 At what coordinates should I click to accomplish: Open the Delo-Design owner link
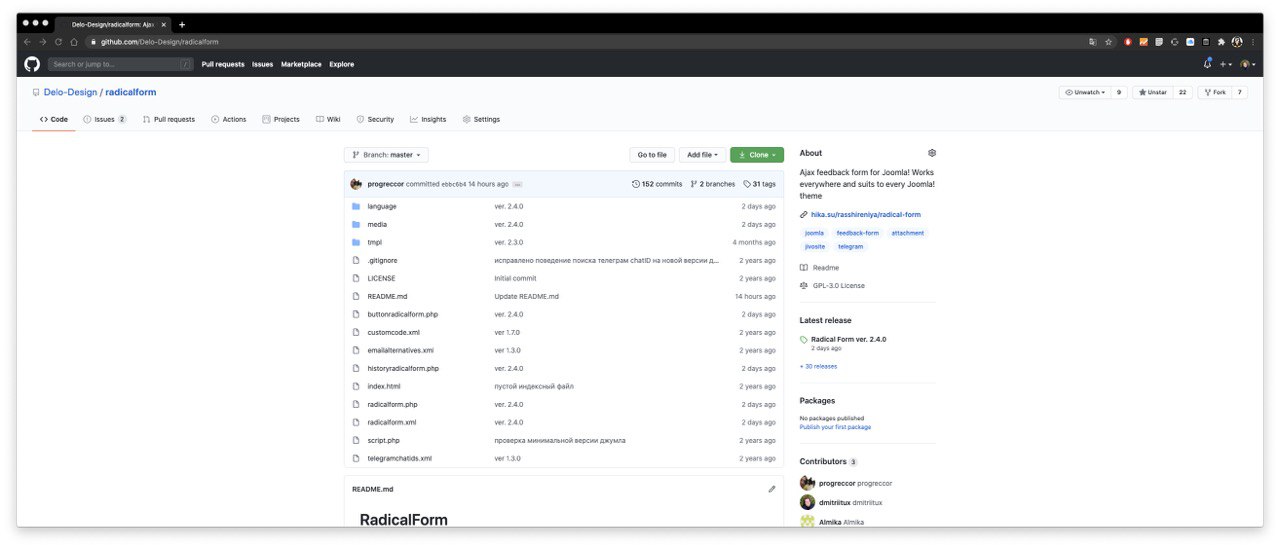(x=70, y=92)
